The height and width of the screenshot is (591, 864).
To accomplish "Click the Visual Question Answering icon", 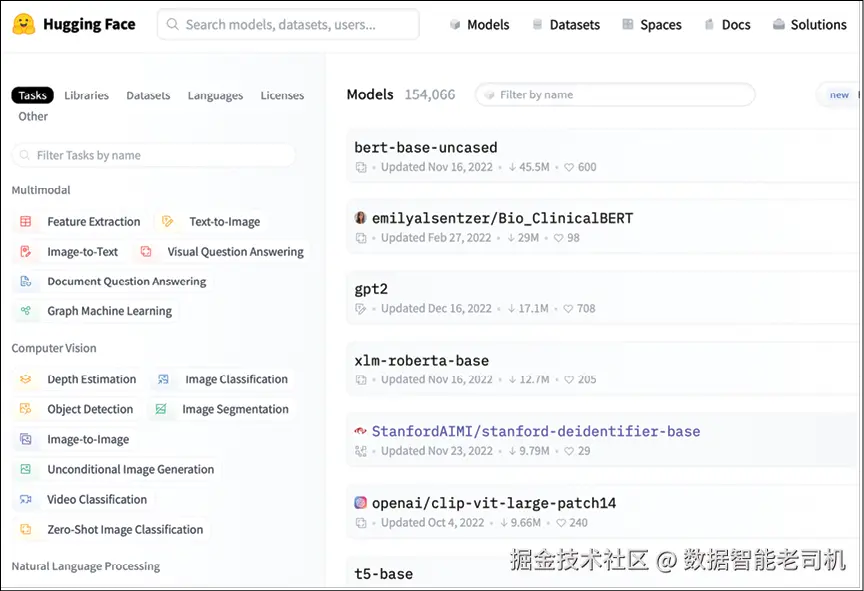I will [145, 252].
